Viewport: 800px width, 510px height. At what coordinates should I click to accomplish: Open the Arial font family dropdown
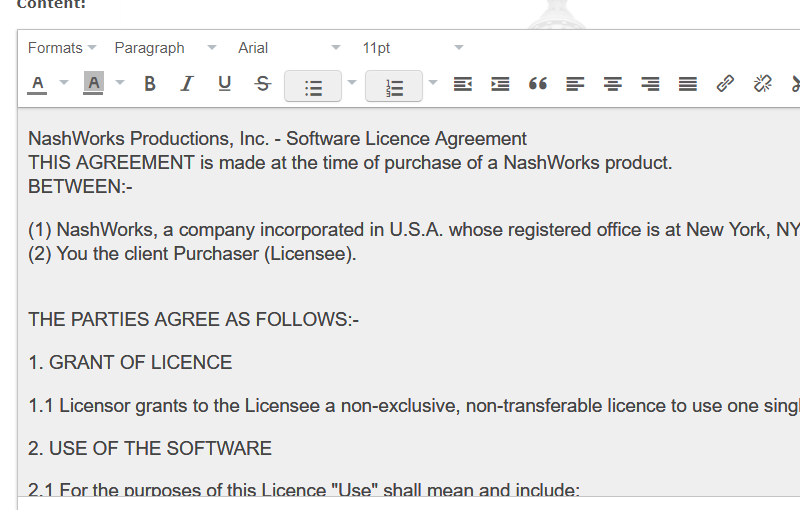click(x=289, y=48)
